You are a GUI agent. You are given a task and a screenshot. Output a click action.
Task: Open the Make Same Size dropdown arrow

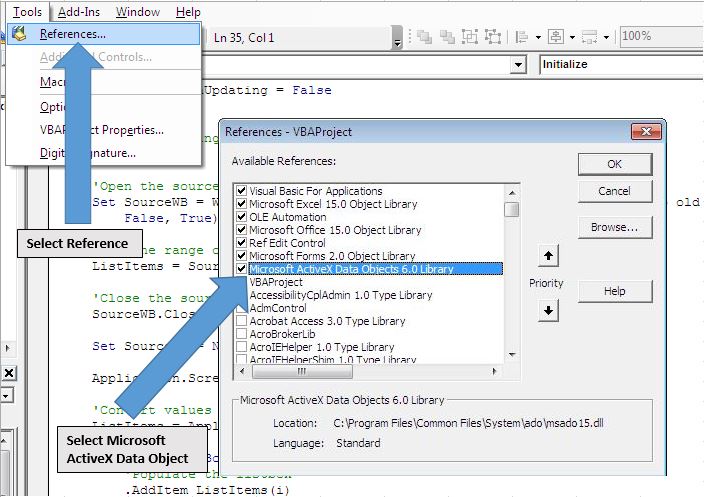pyautogui.click(x=606, y=37)
